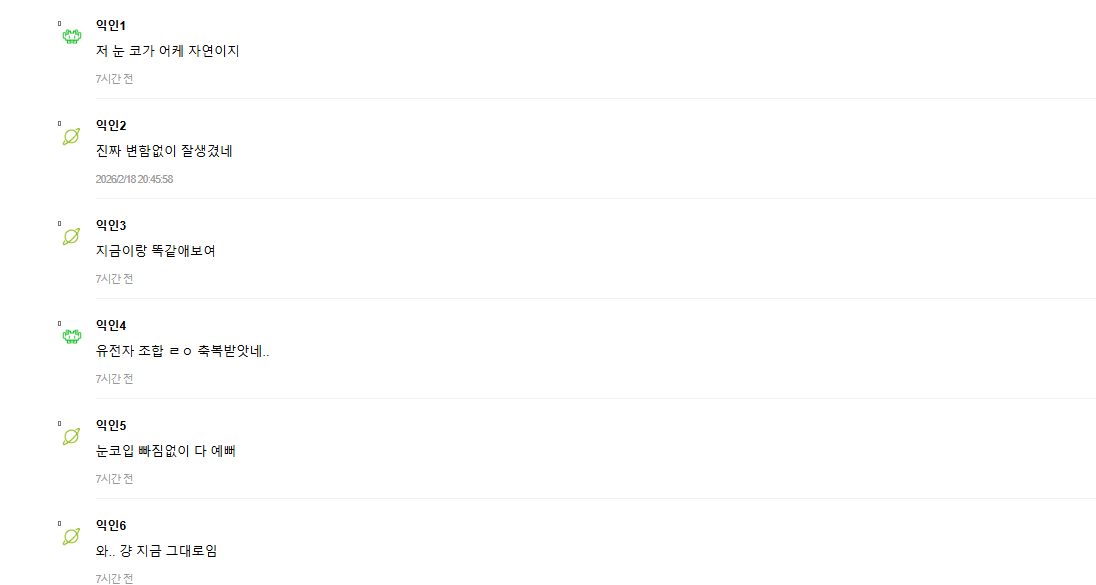This screenshot has width=1096, height=585.
Task: Click the comment '지금이랑 똑같애보여'
Action: coord(155,251)
